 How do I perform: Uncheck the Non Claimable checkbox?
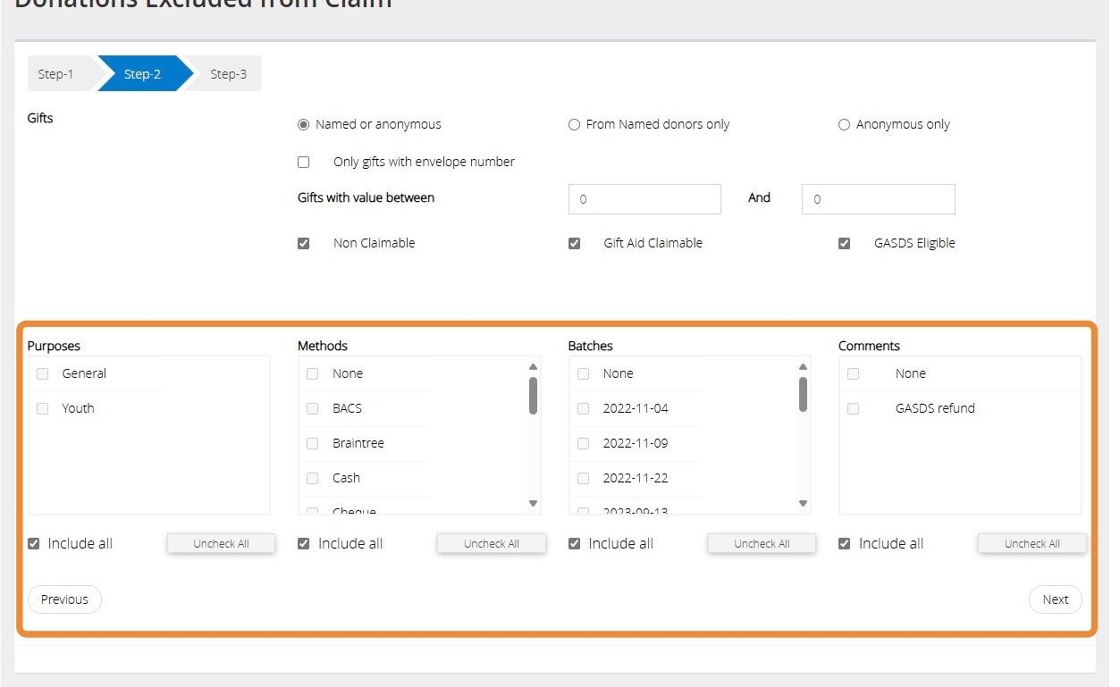[x=304, y=244]
